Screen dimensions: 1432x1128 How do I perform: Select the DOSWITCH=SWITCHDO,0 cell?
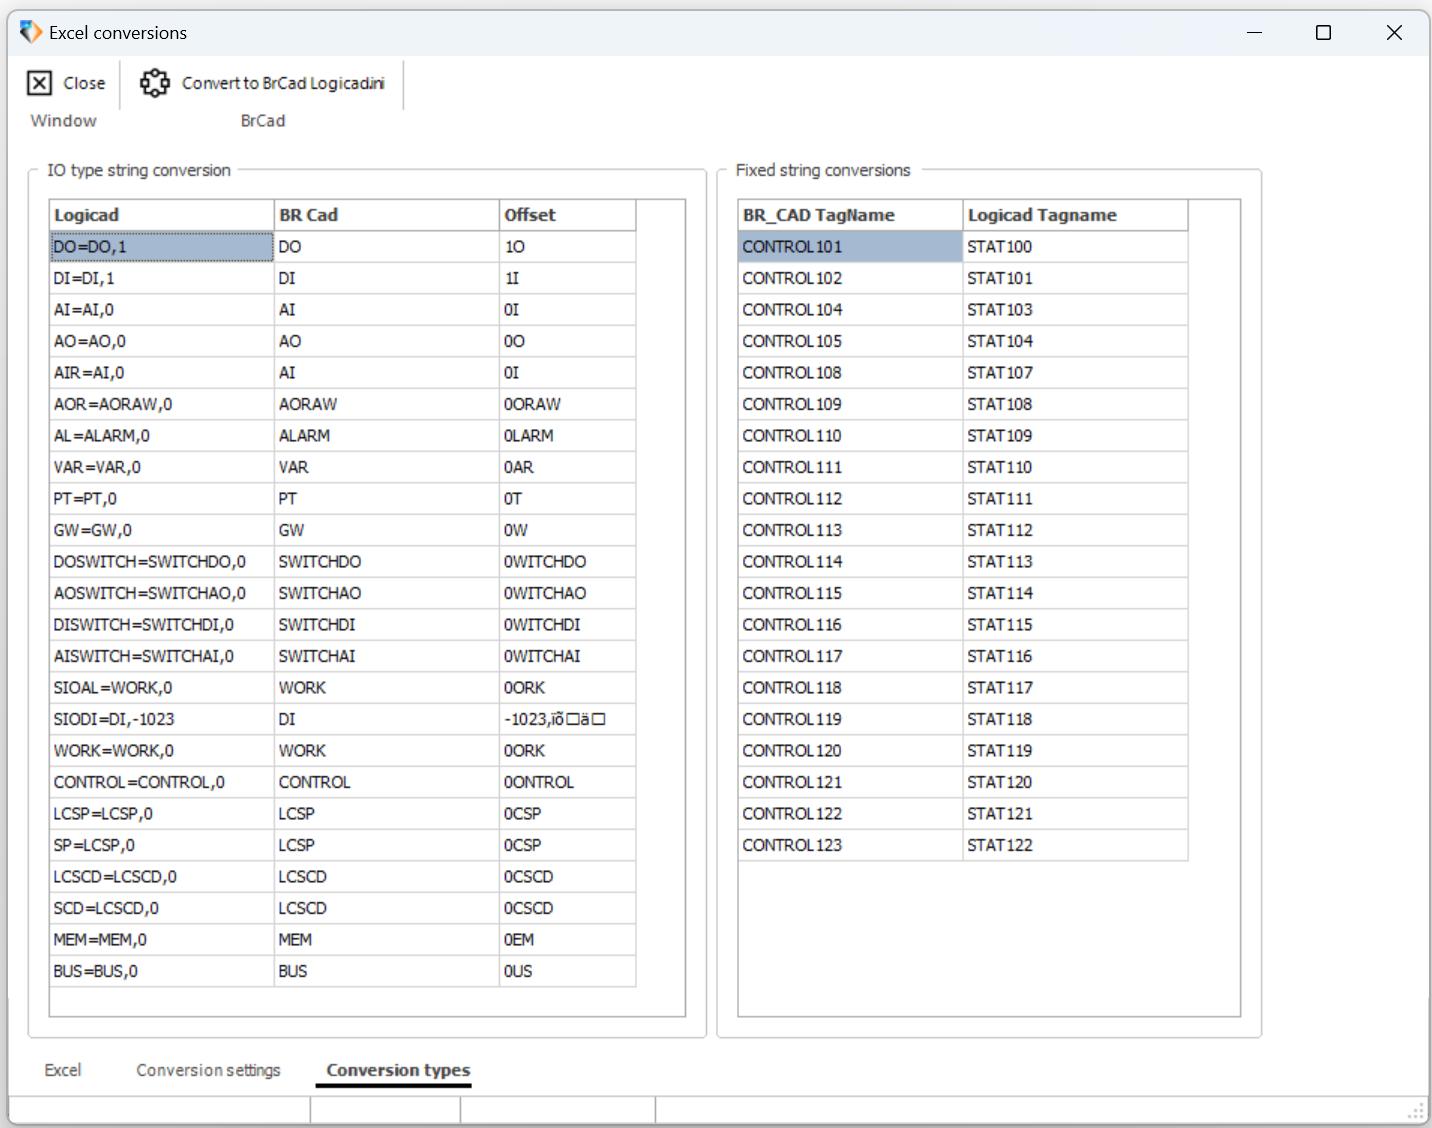[161, 562]
